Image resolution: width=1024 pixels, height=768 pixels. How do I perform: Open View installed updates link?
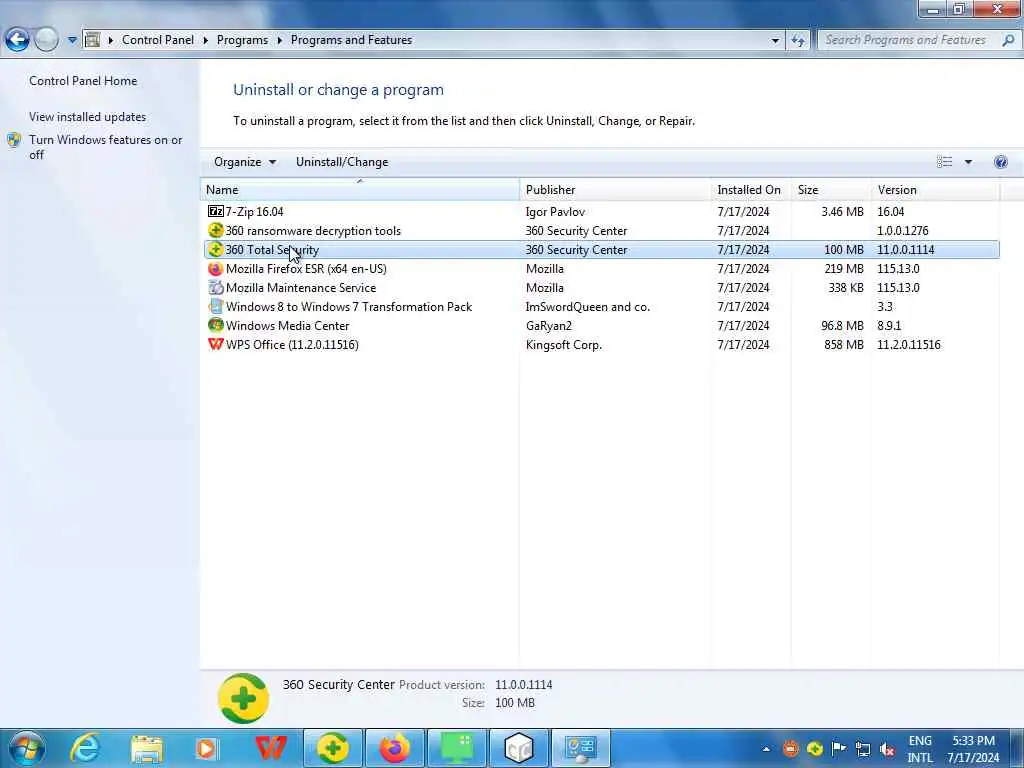(88, 117)
